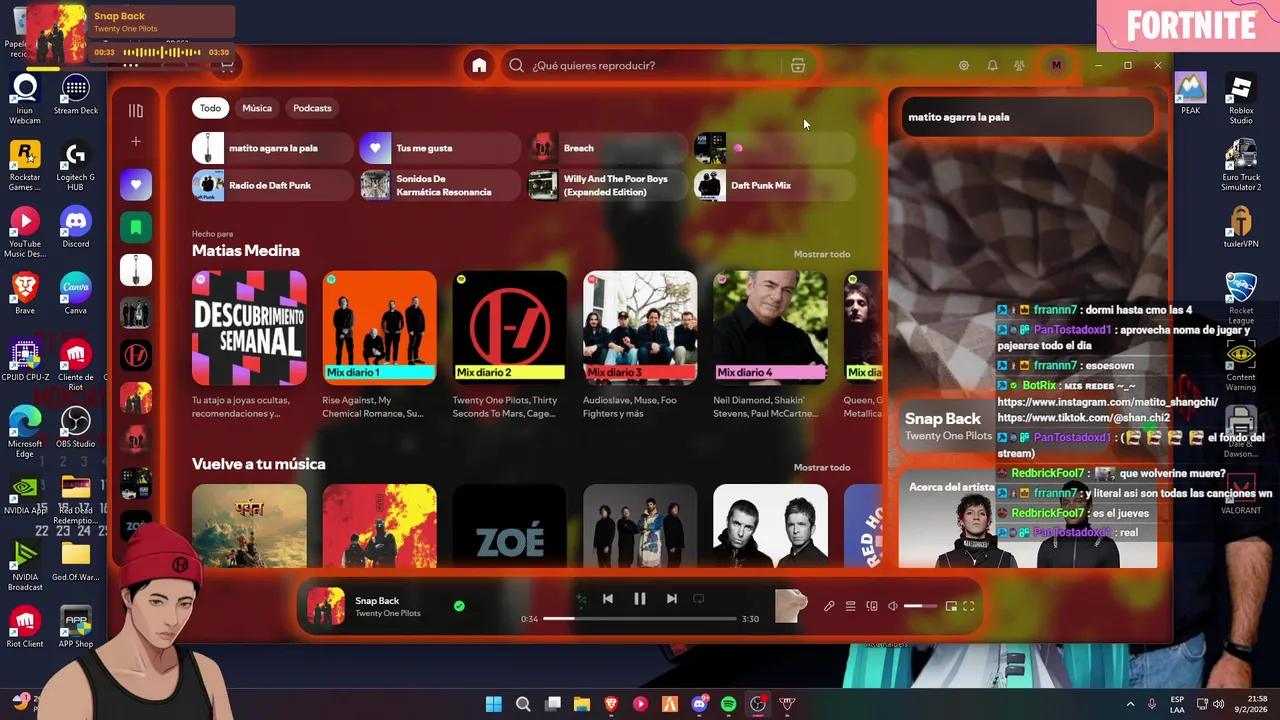Screen dimensions: 1280x720
Task: Open the settings gear icon in top bar
Action: 964,65
